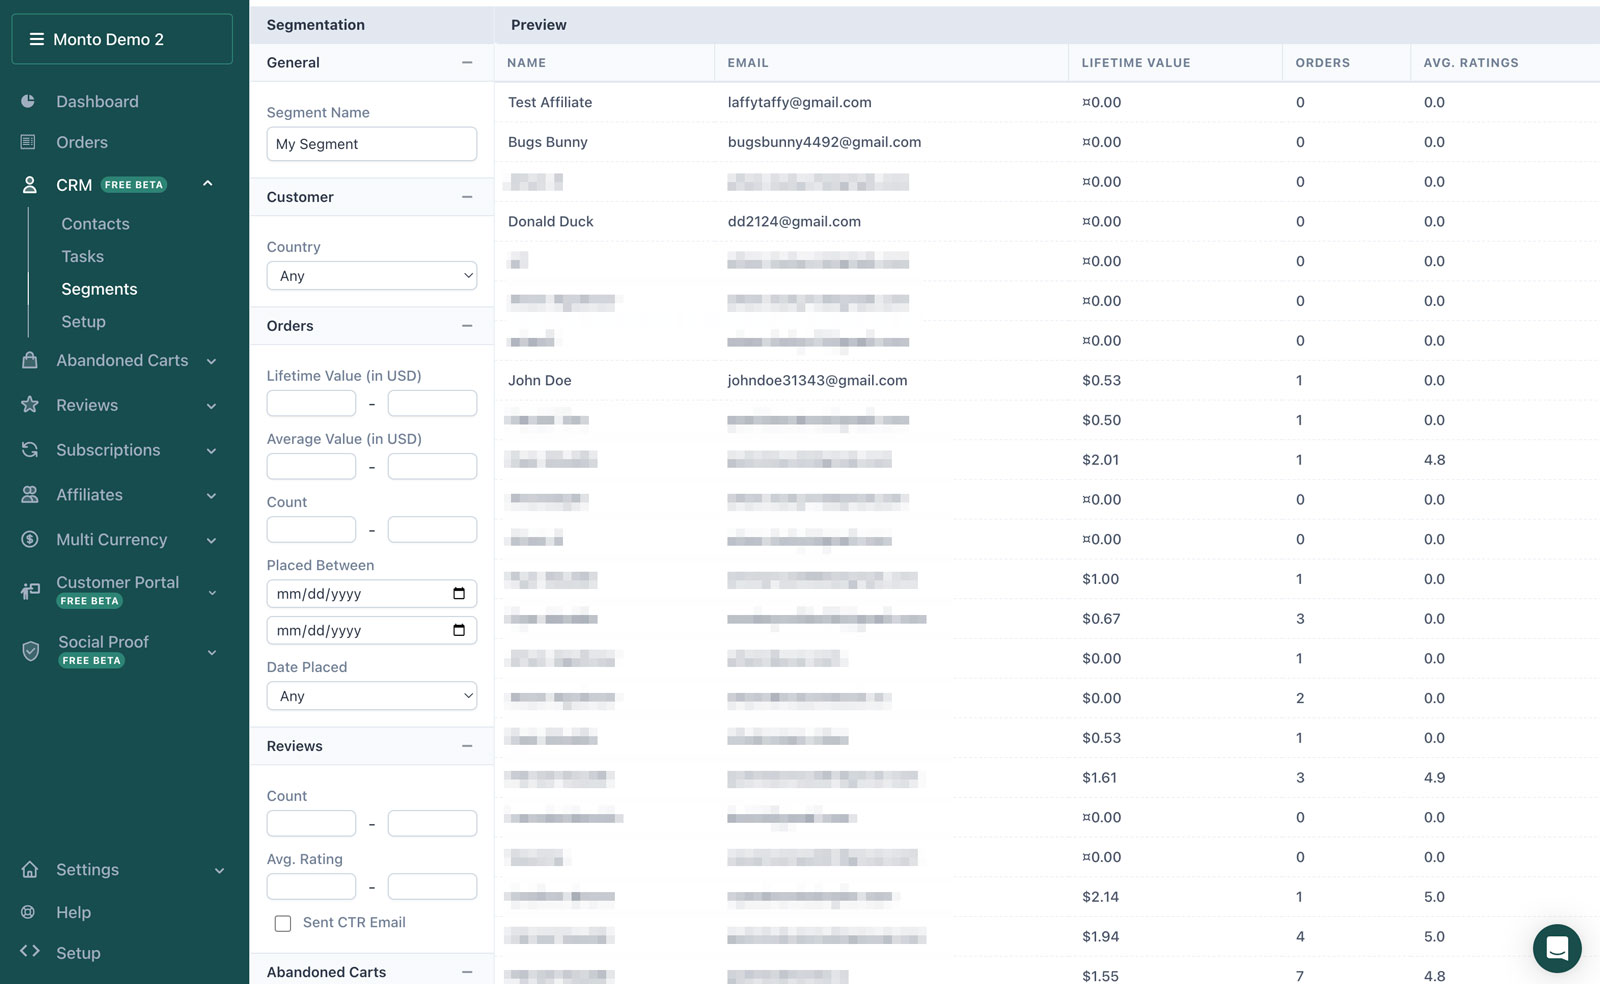Collapse the Customer filter section

(466, 197)
